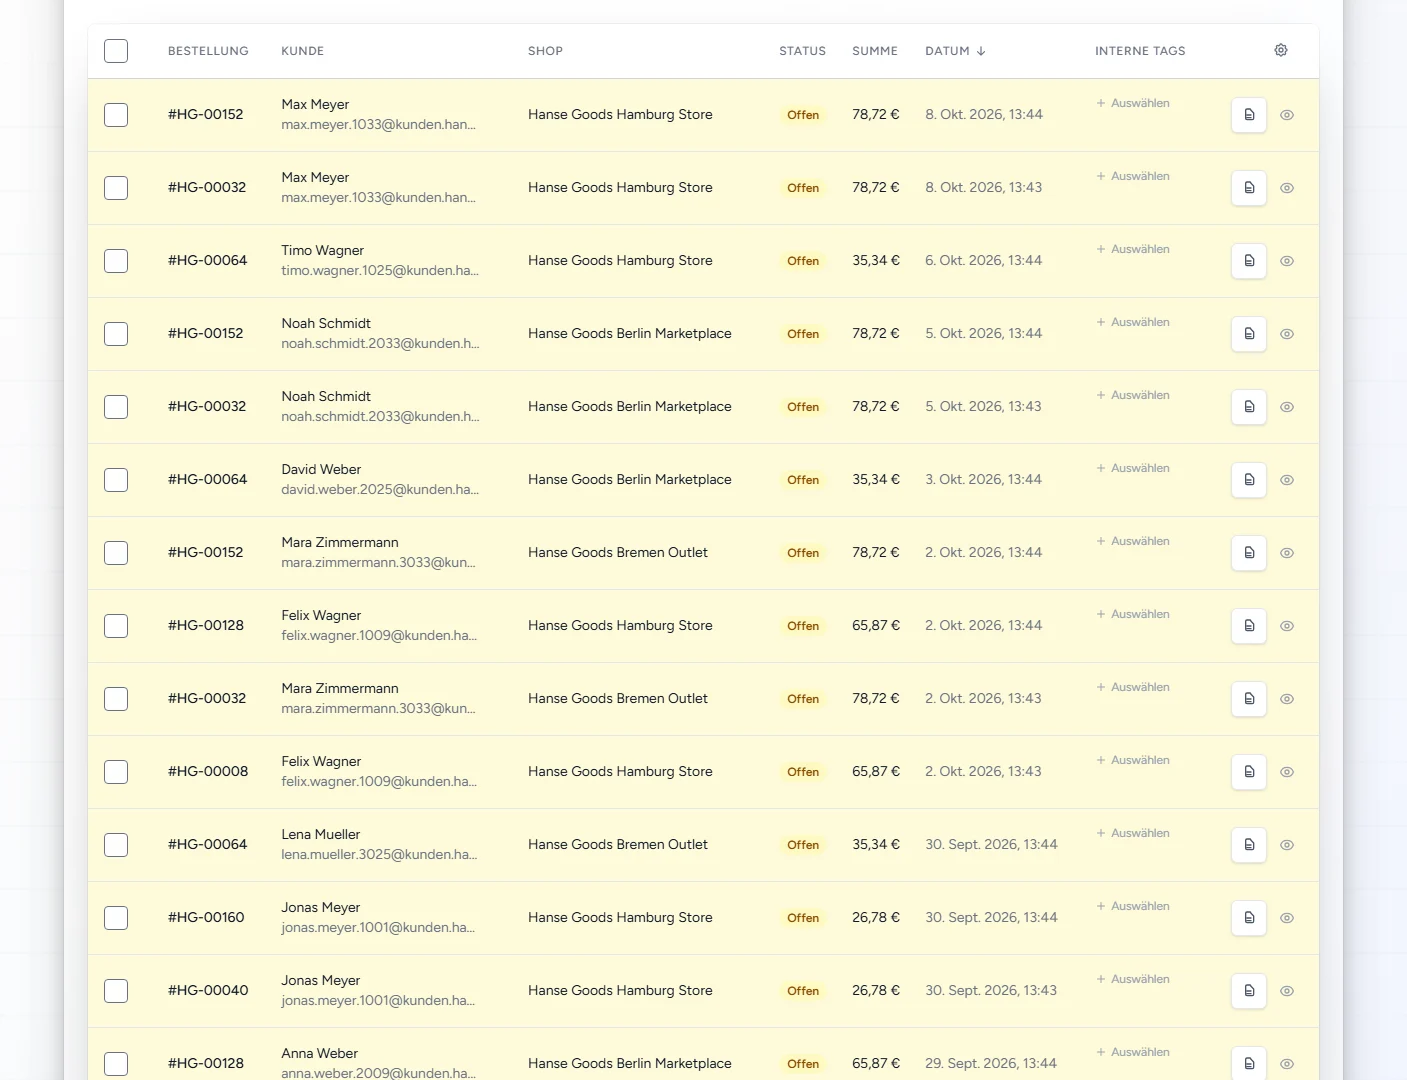The width and height of the screenshot is (1407, 1080).
Task: View Lena Mueller's order via eye icon
Action: 1287,845
